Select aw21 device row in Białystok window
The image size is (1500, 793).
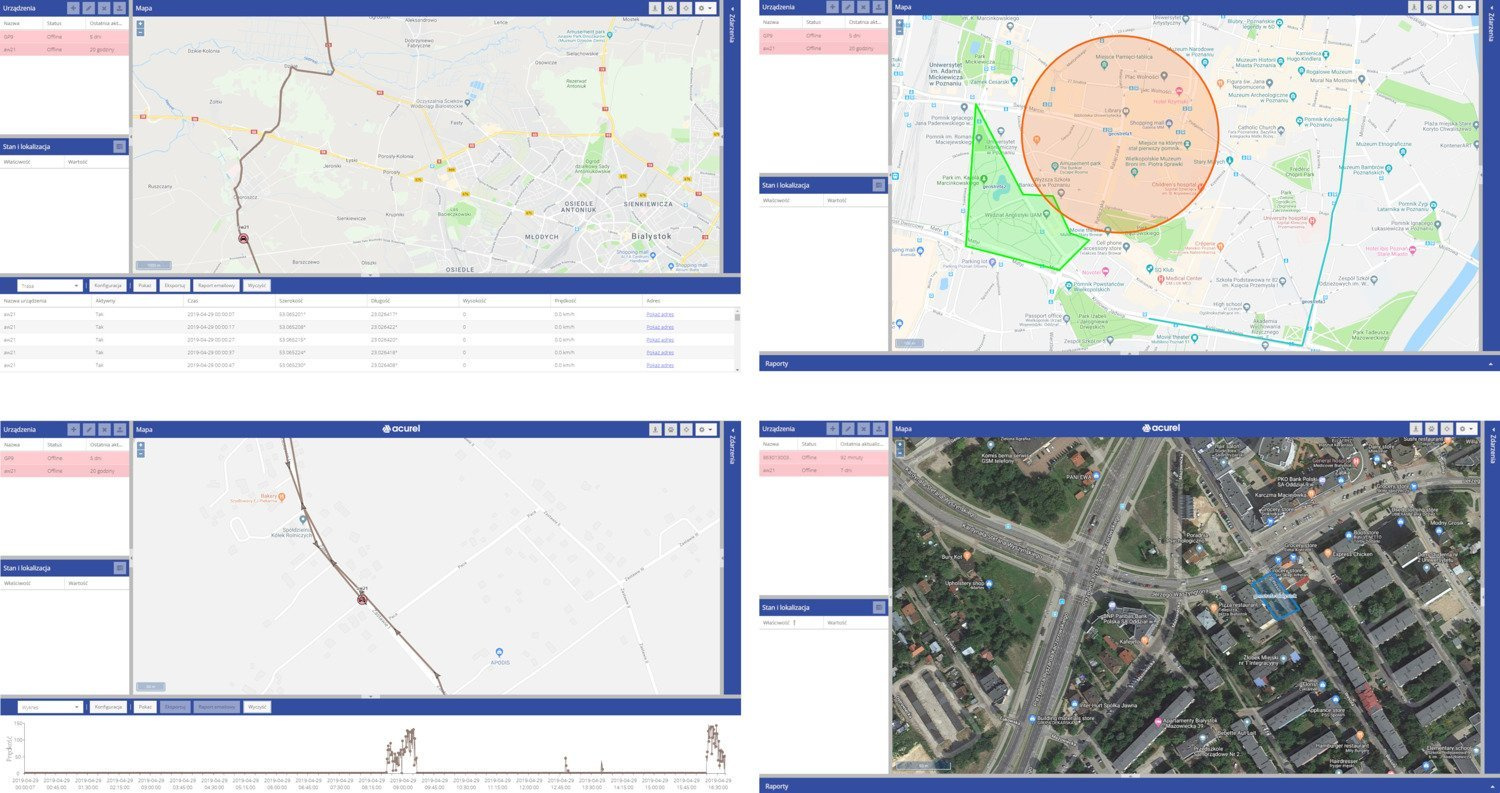tap(65, 48)
